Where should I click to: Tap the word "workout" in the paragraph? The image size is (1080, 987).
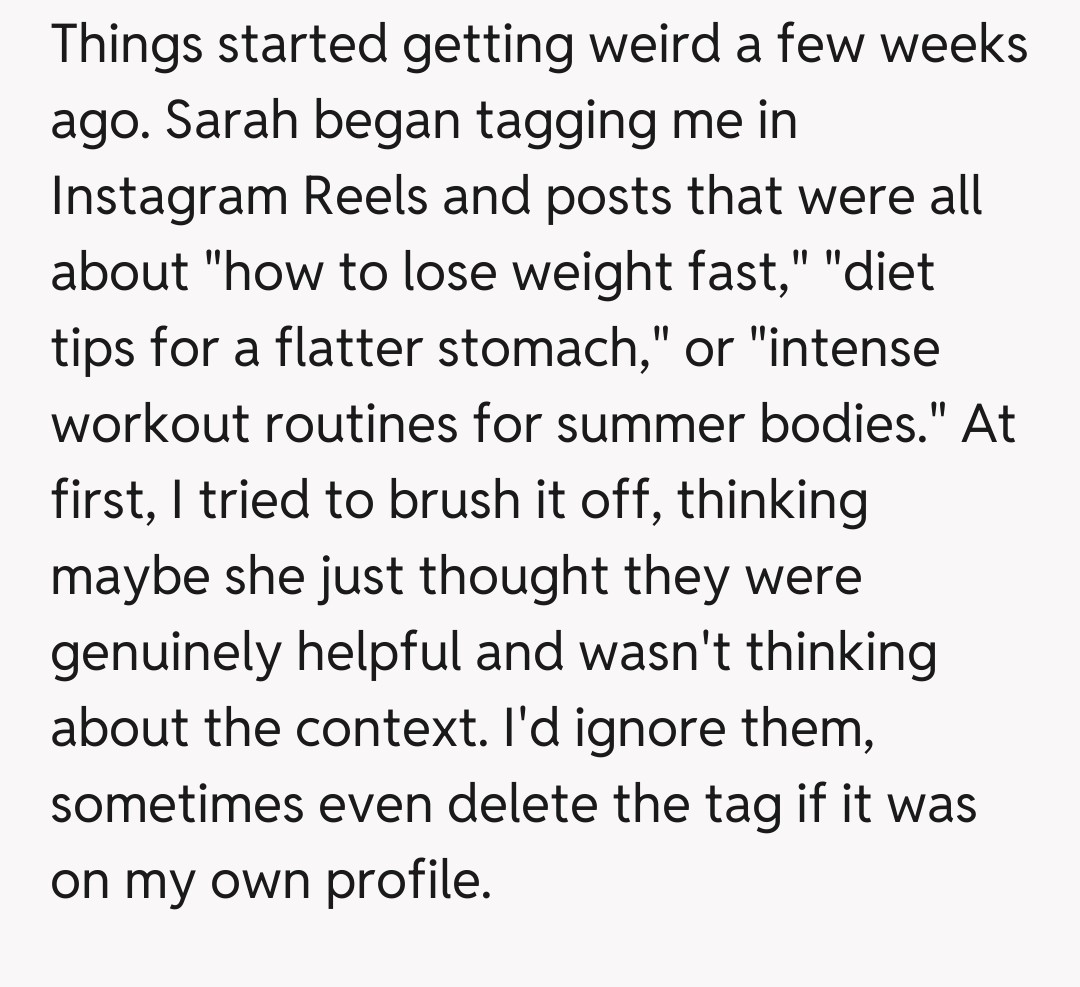(148, 426)
